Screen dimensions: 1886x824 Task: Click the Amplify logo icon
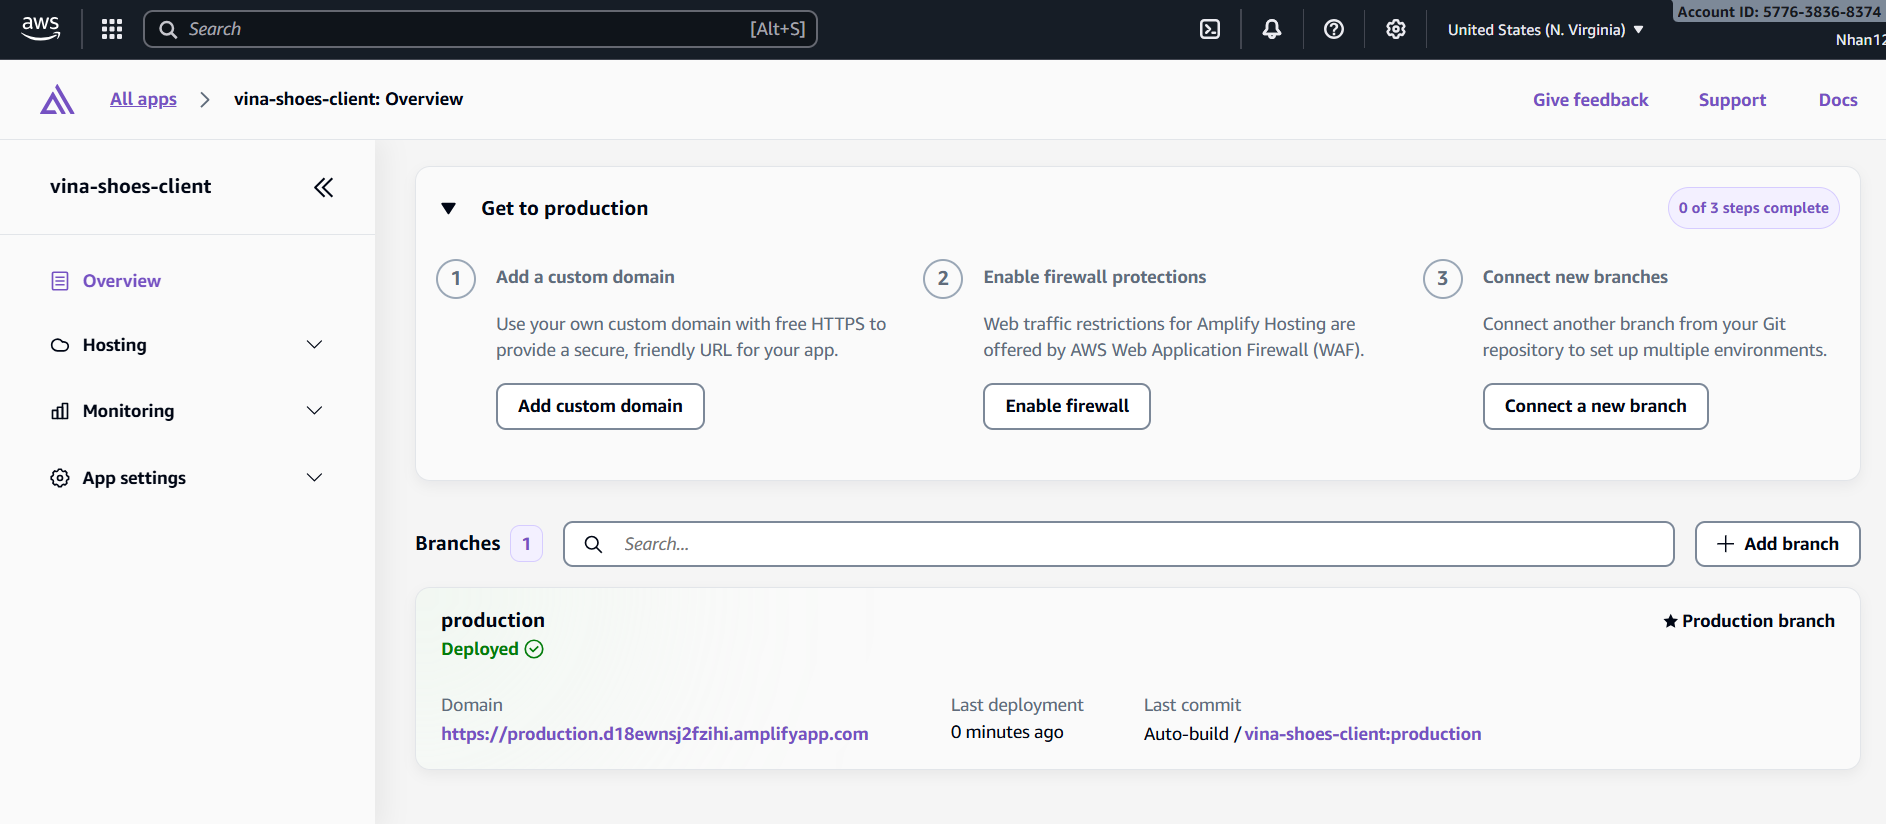click(x=57, y=99)
